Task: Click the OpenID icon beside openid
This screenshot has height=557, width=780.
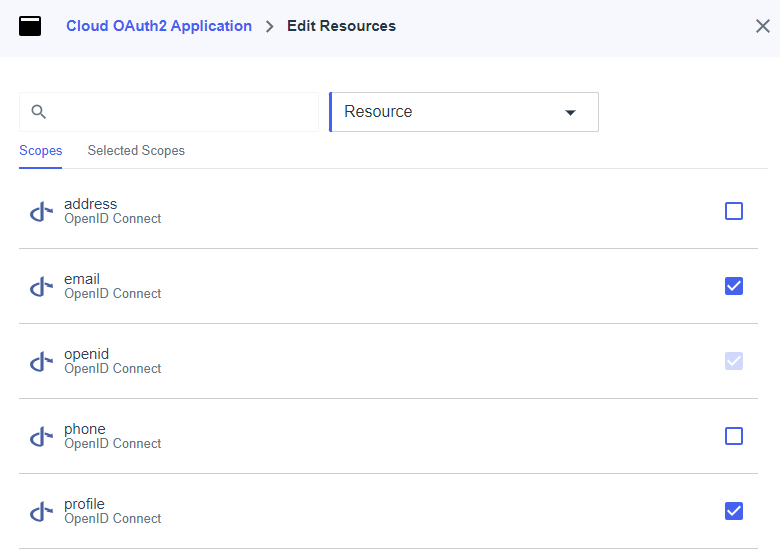Action: coord(41,361)
